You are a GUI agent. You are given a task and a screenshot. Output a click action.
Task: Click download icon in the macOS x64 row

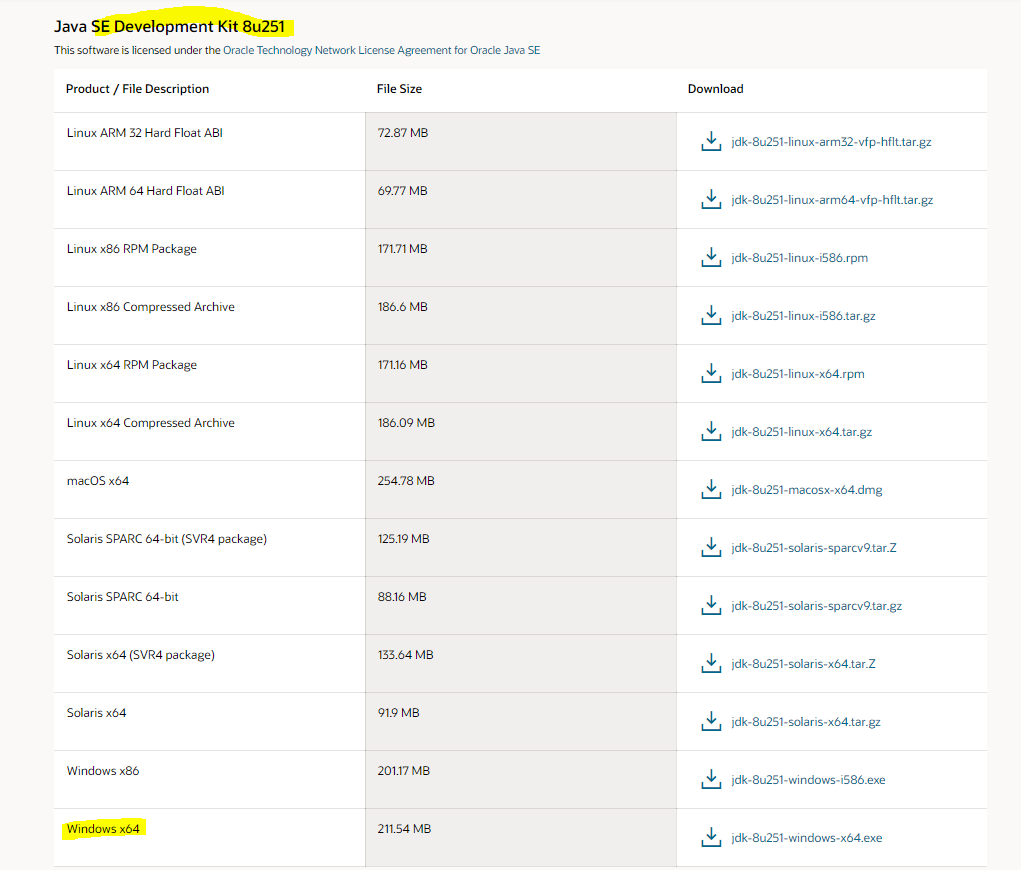point(711,489)
